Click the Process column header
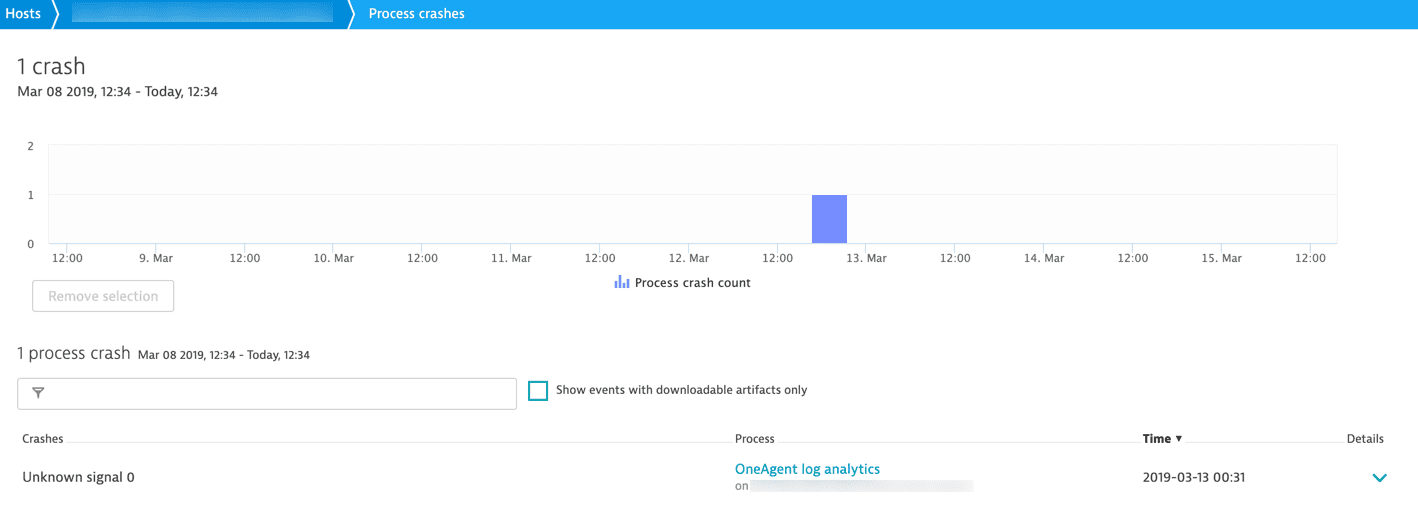Image resolution: width=1418 pixels, height=509 pixels. pyautogui.click(x=754, y=439)
